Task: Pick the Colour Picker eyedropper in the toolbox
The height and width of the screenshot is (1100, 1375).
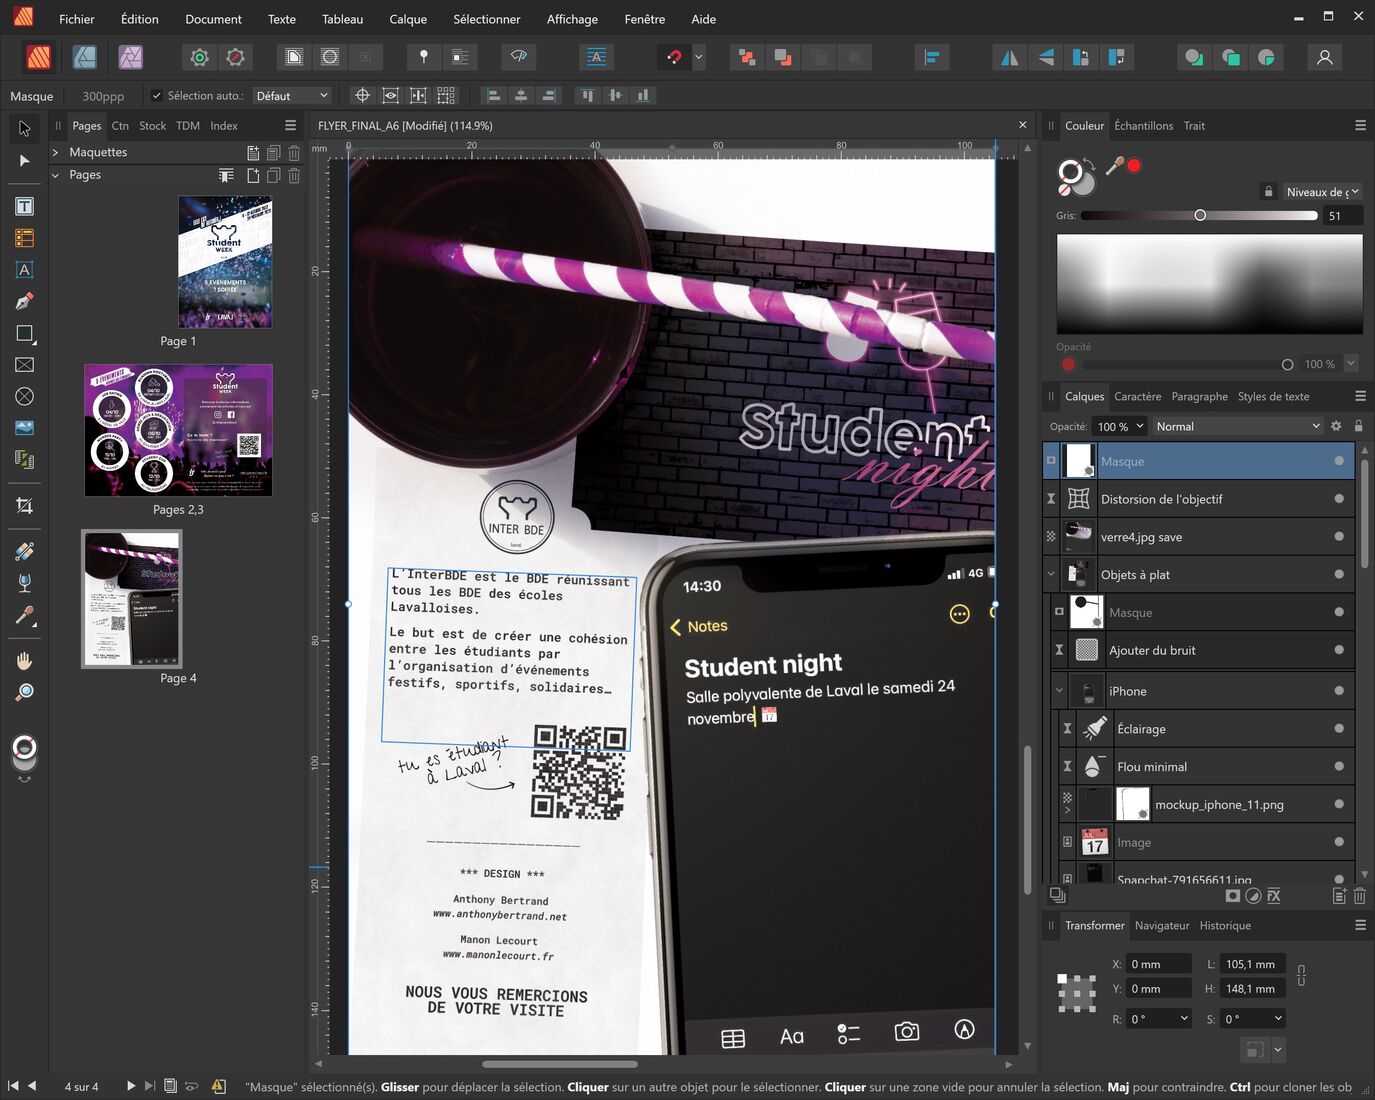Action: coord(25,615)
